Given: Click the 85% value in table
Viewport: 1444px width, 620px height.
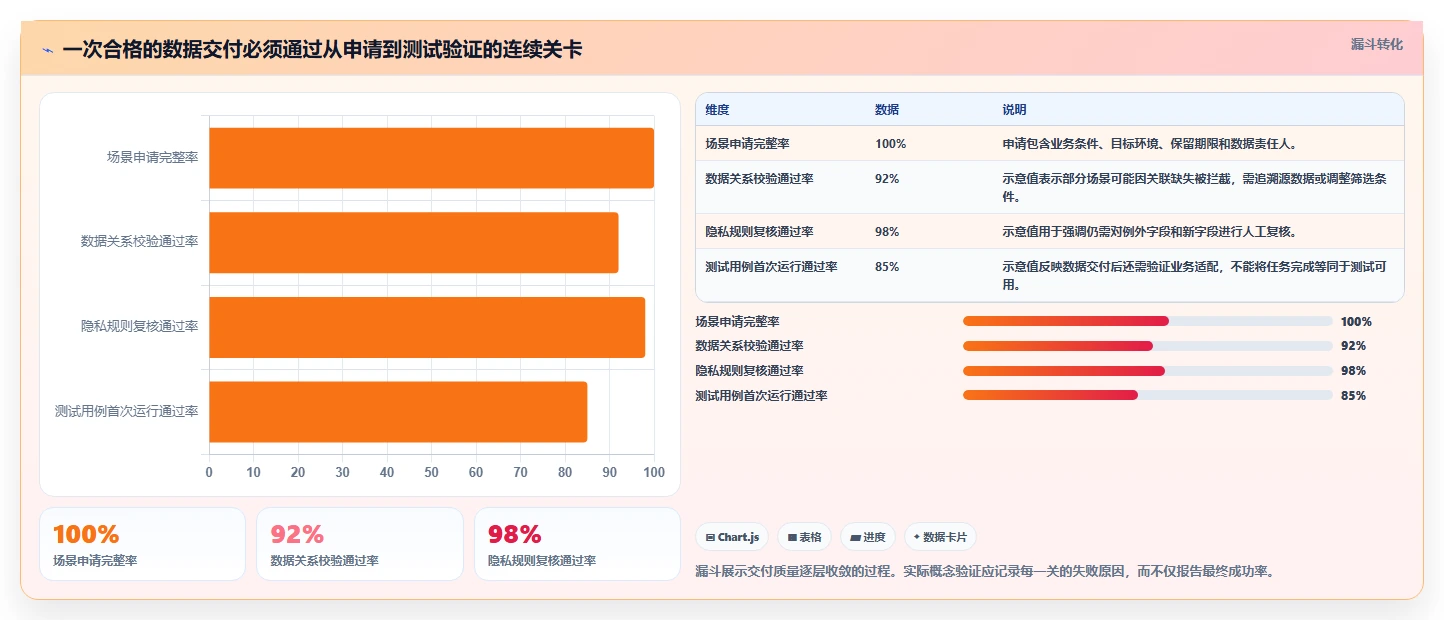Looking at the screenshot, I should (887, 267).
